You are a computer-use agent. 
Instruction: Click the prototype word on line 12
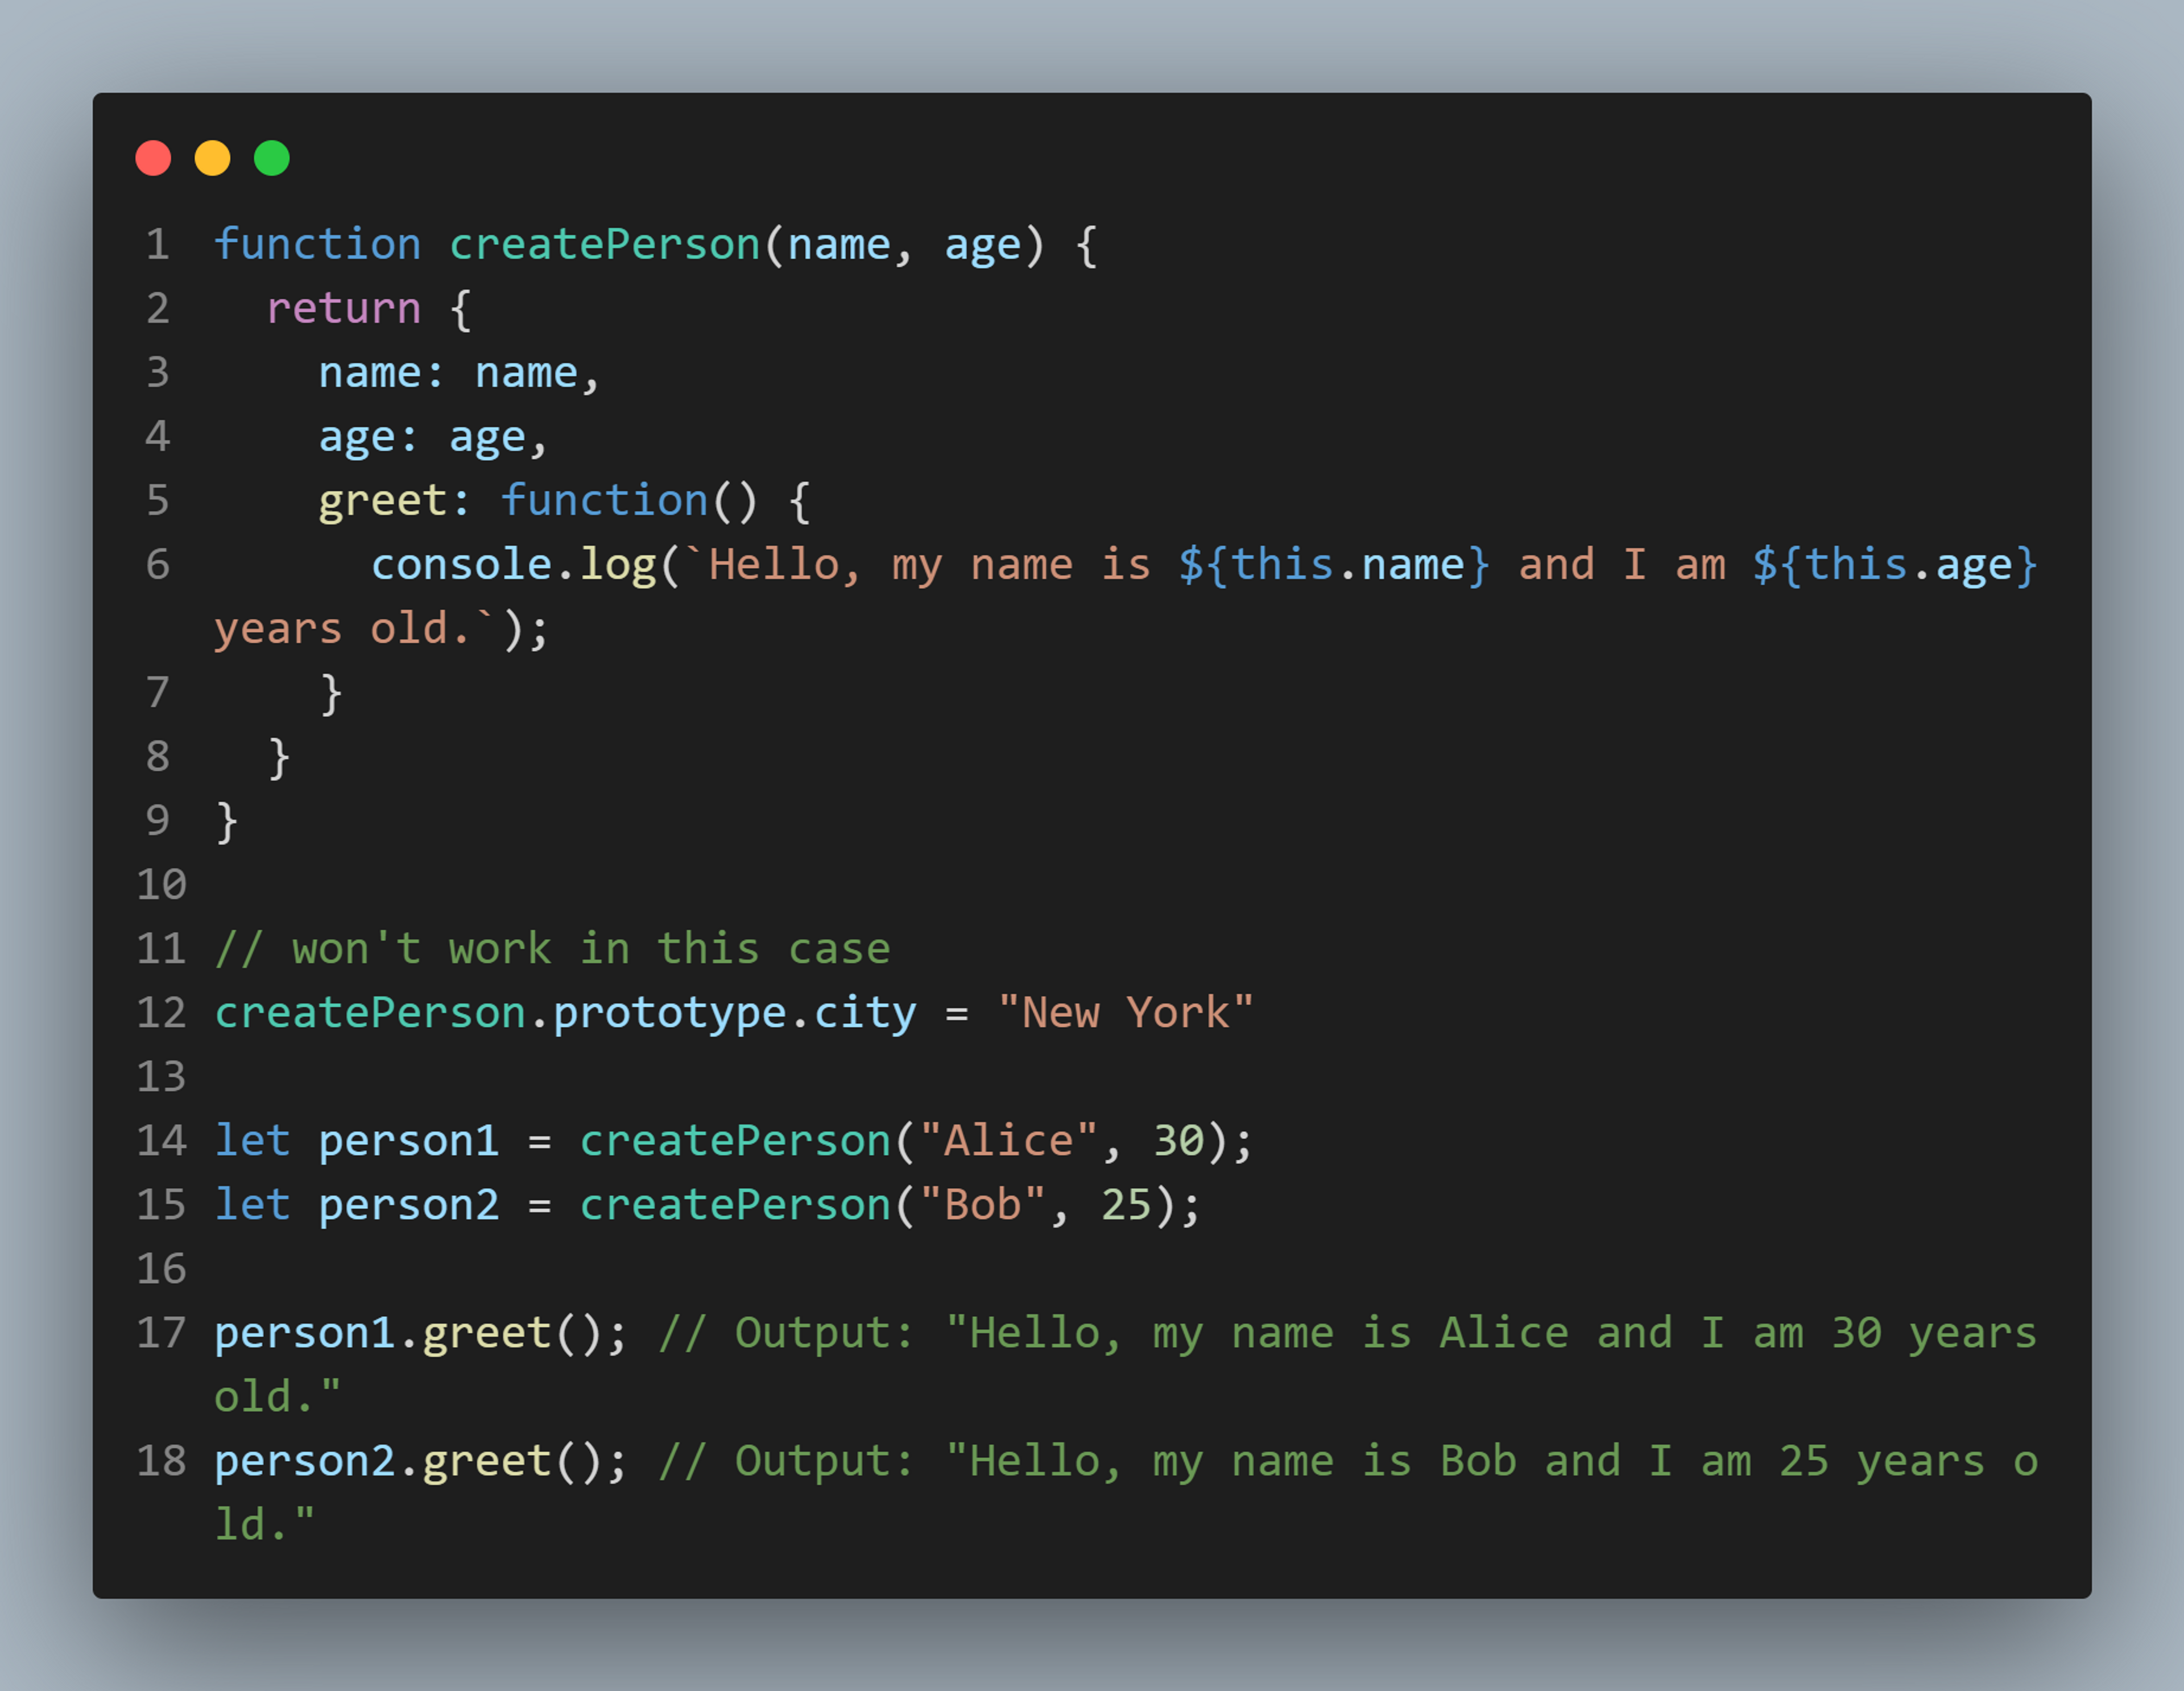669,1013
